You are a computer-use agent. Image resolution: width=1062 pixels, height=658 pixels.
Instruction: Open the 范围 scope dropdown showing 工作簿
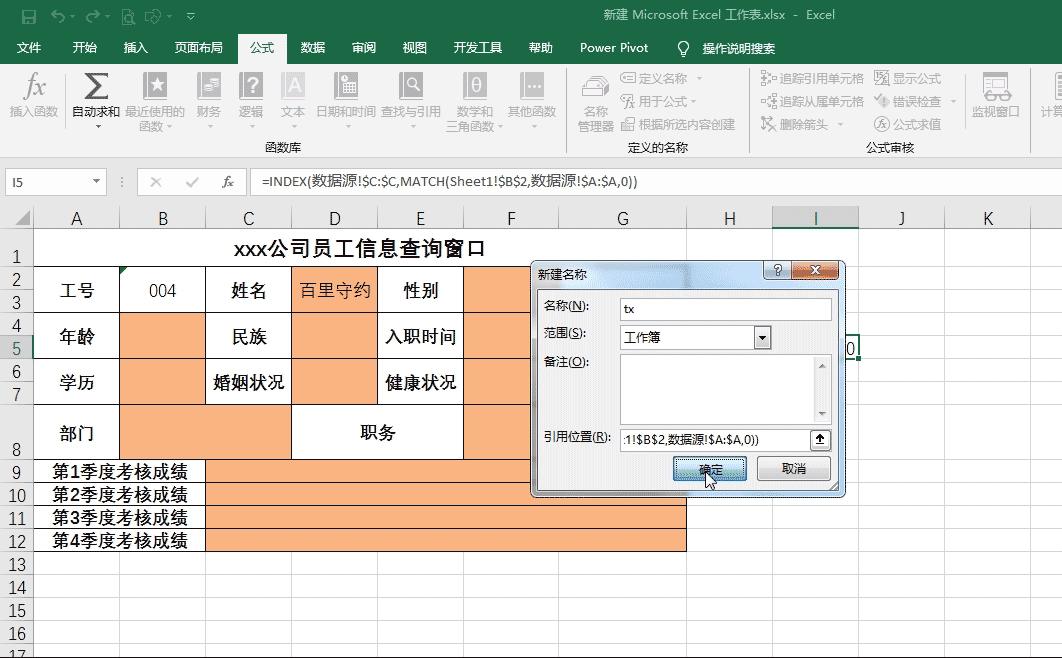[763, 338]
